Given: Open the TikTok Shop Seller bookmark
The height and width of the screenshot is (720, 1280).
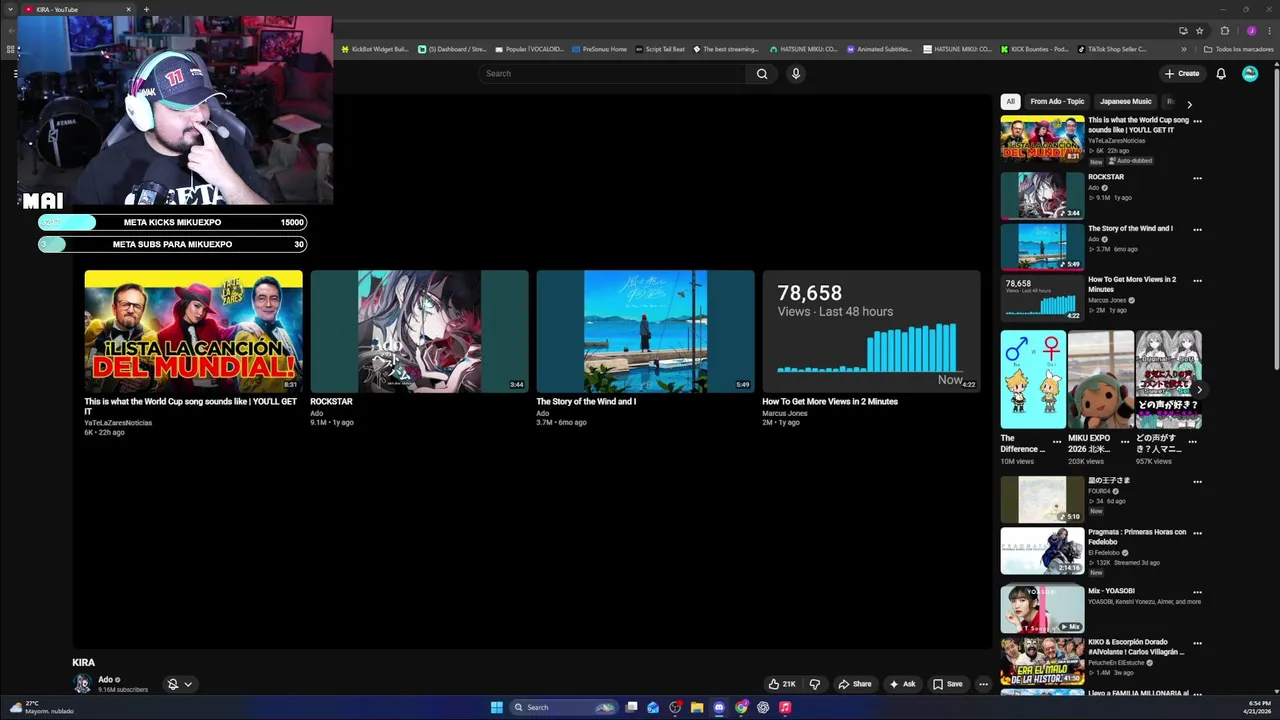Looking at the screenshot, I should click(x=1111, y=49).
